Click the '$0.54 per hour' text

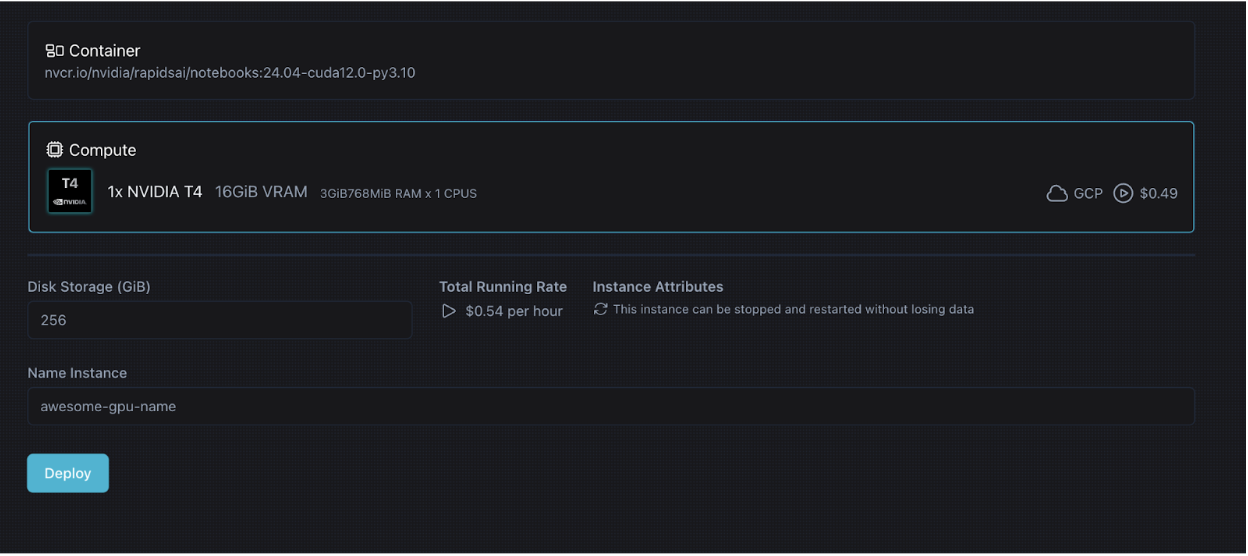tap(514, 311)
